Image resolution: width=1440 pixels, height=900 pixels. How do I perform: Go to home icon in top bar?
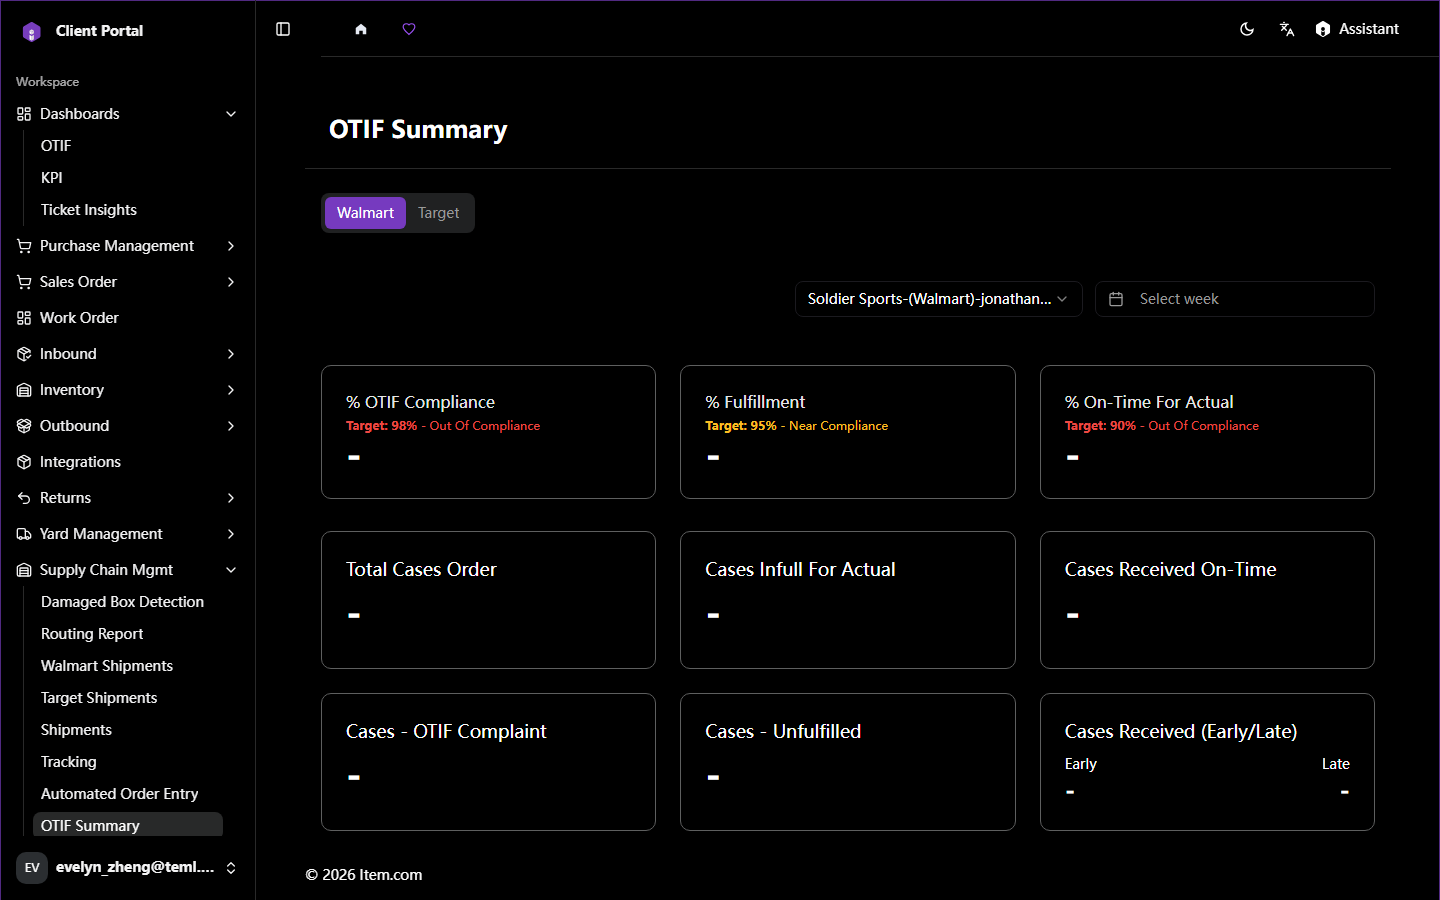361,29
